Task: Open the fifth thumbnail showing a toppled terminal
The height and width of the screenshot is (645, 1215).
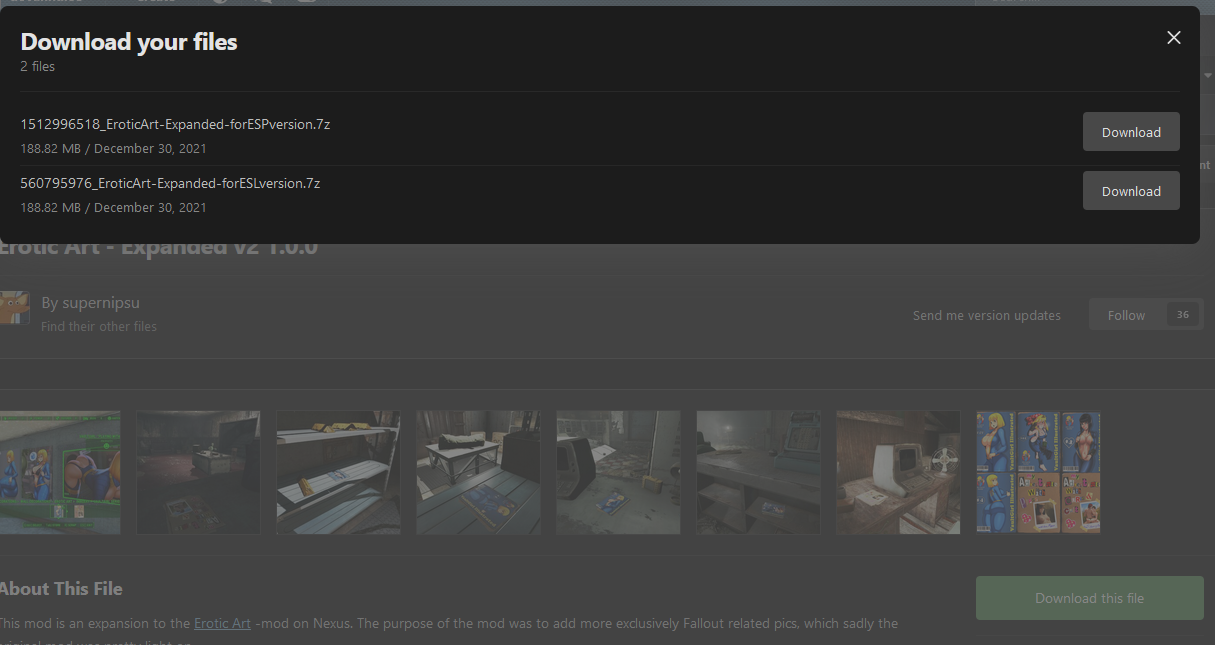Action: 618,472
